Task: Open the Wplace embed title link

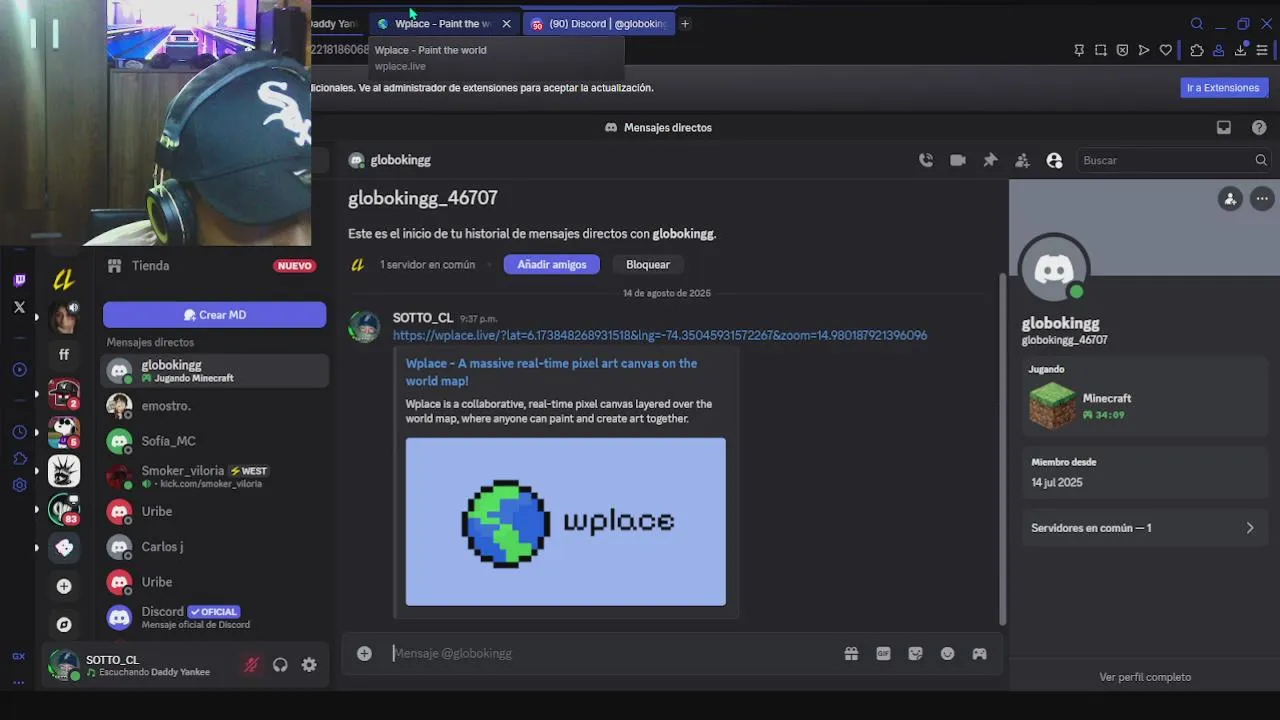Action: point(551,372)
